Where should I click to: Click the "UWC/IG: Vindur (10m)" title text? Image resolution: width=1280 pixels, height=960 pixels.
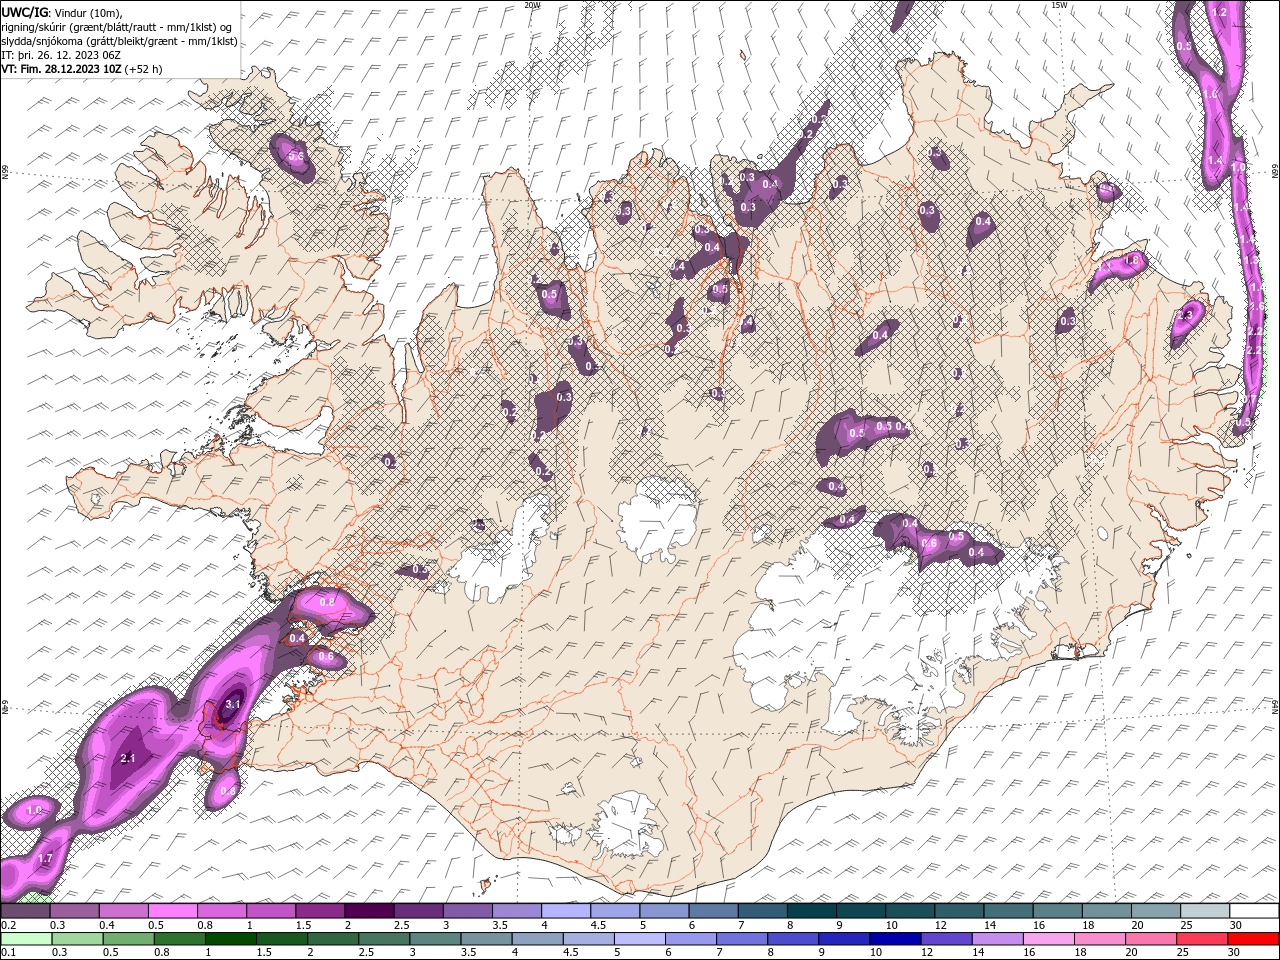(x=62, y=11)
